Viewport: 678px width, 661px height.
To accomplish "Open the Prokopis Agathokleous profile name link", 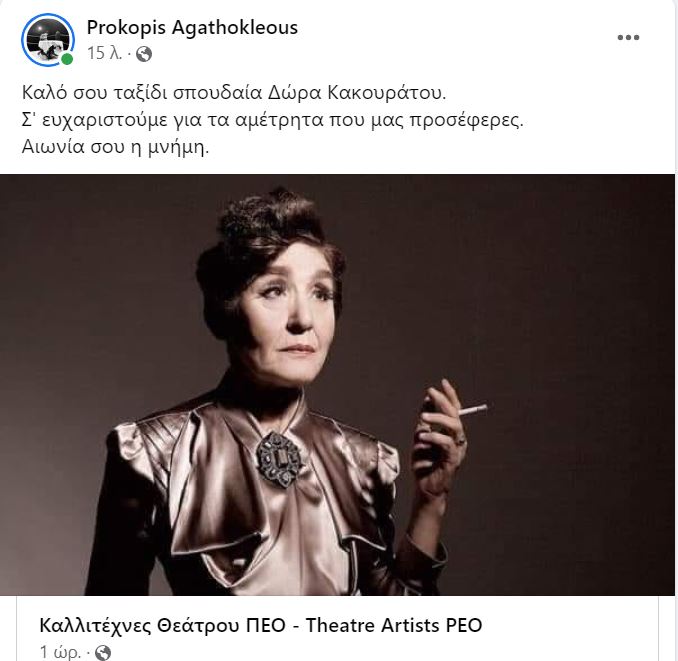I will click(192, 28).
